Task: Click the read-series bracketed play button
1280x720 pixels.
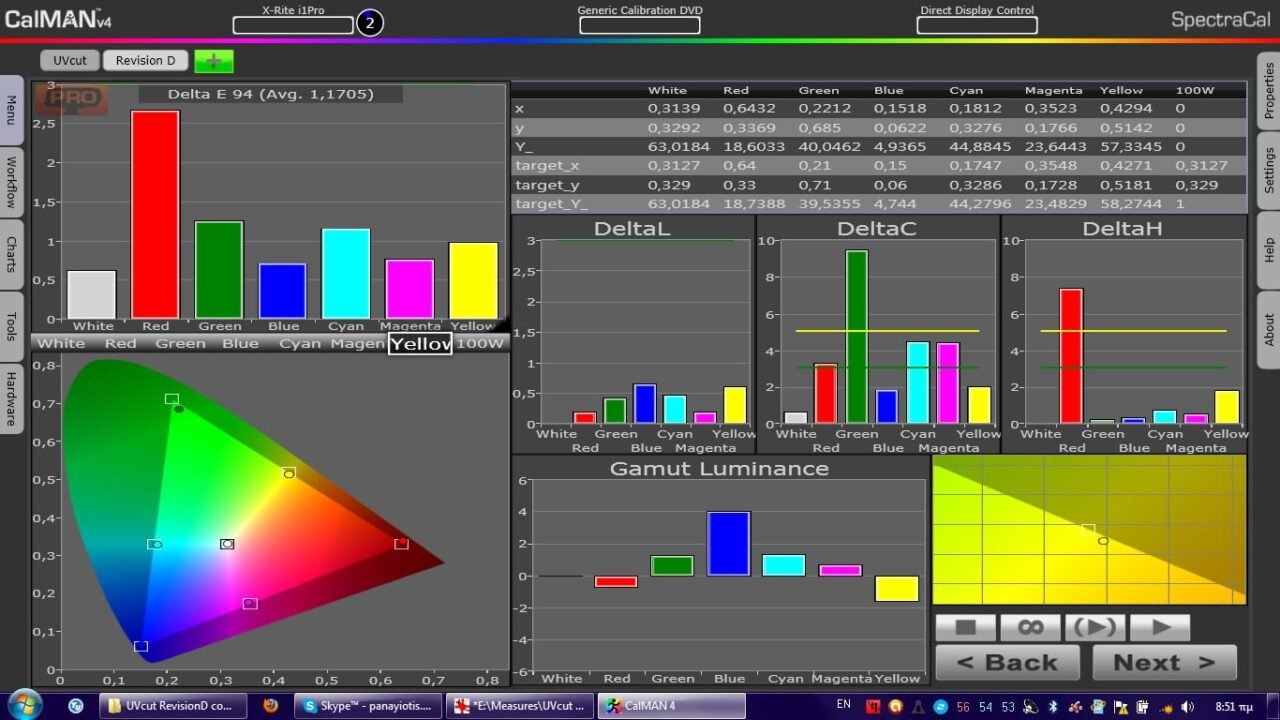Action: click(x=1094, y=628)
